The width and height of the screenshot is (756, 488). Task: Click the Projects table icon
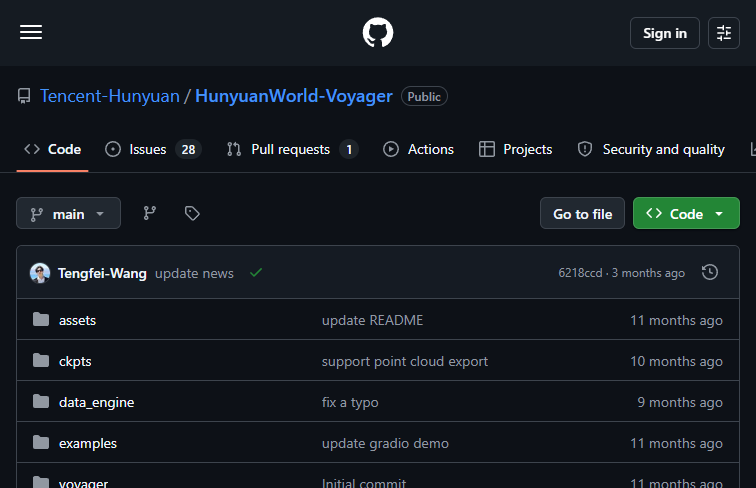[487, 149]
